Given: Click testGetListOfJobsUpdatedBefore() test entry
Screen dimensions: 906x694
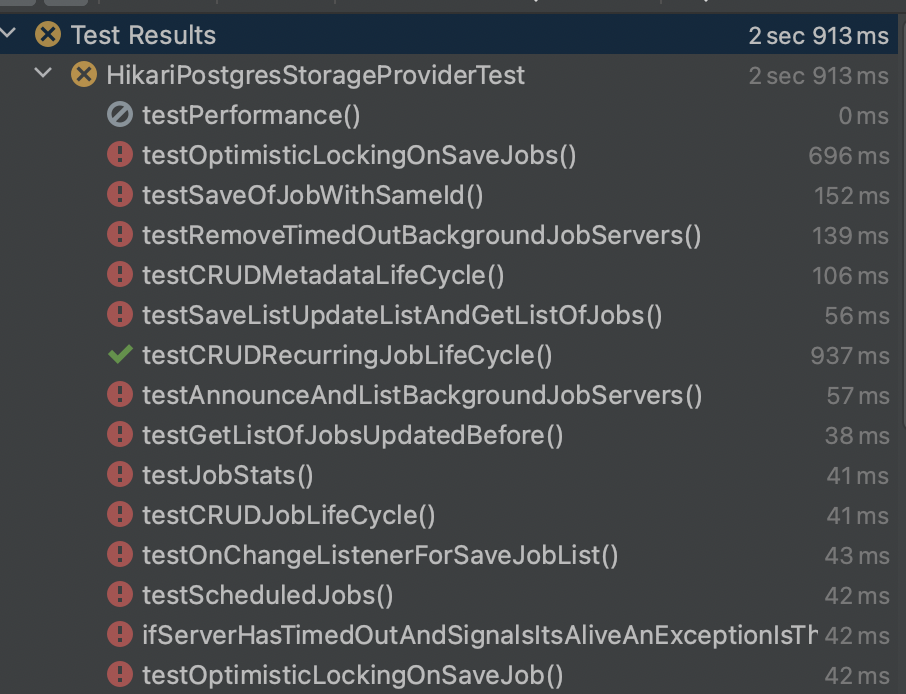Looking at the screenshot, I should pos(352,436).
